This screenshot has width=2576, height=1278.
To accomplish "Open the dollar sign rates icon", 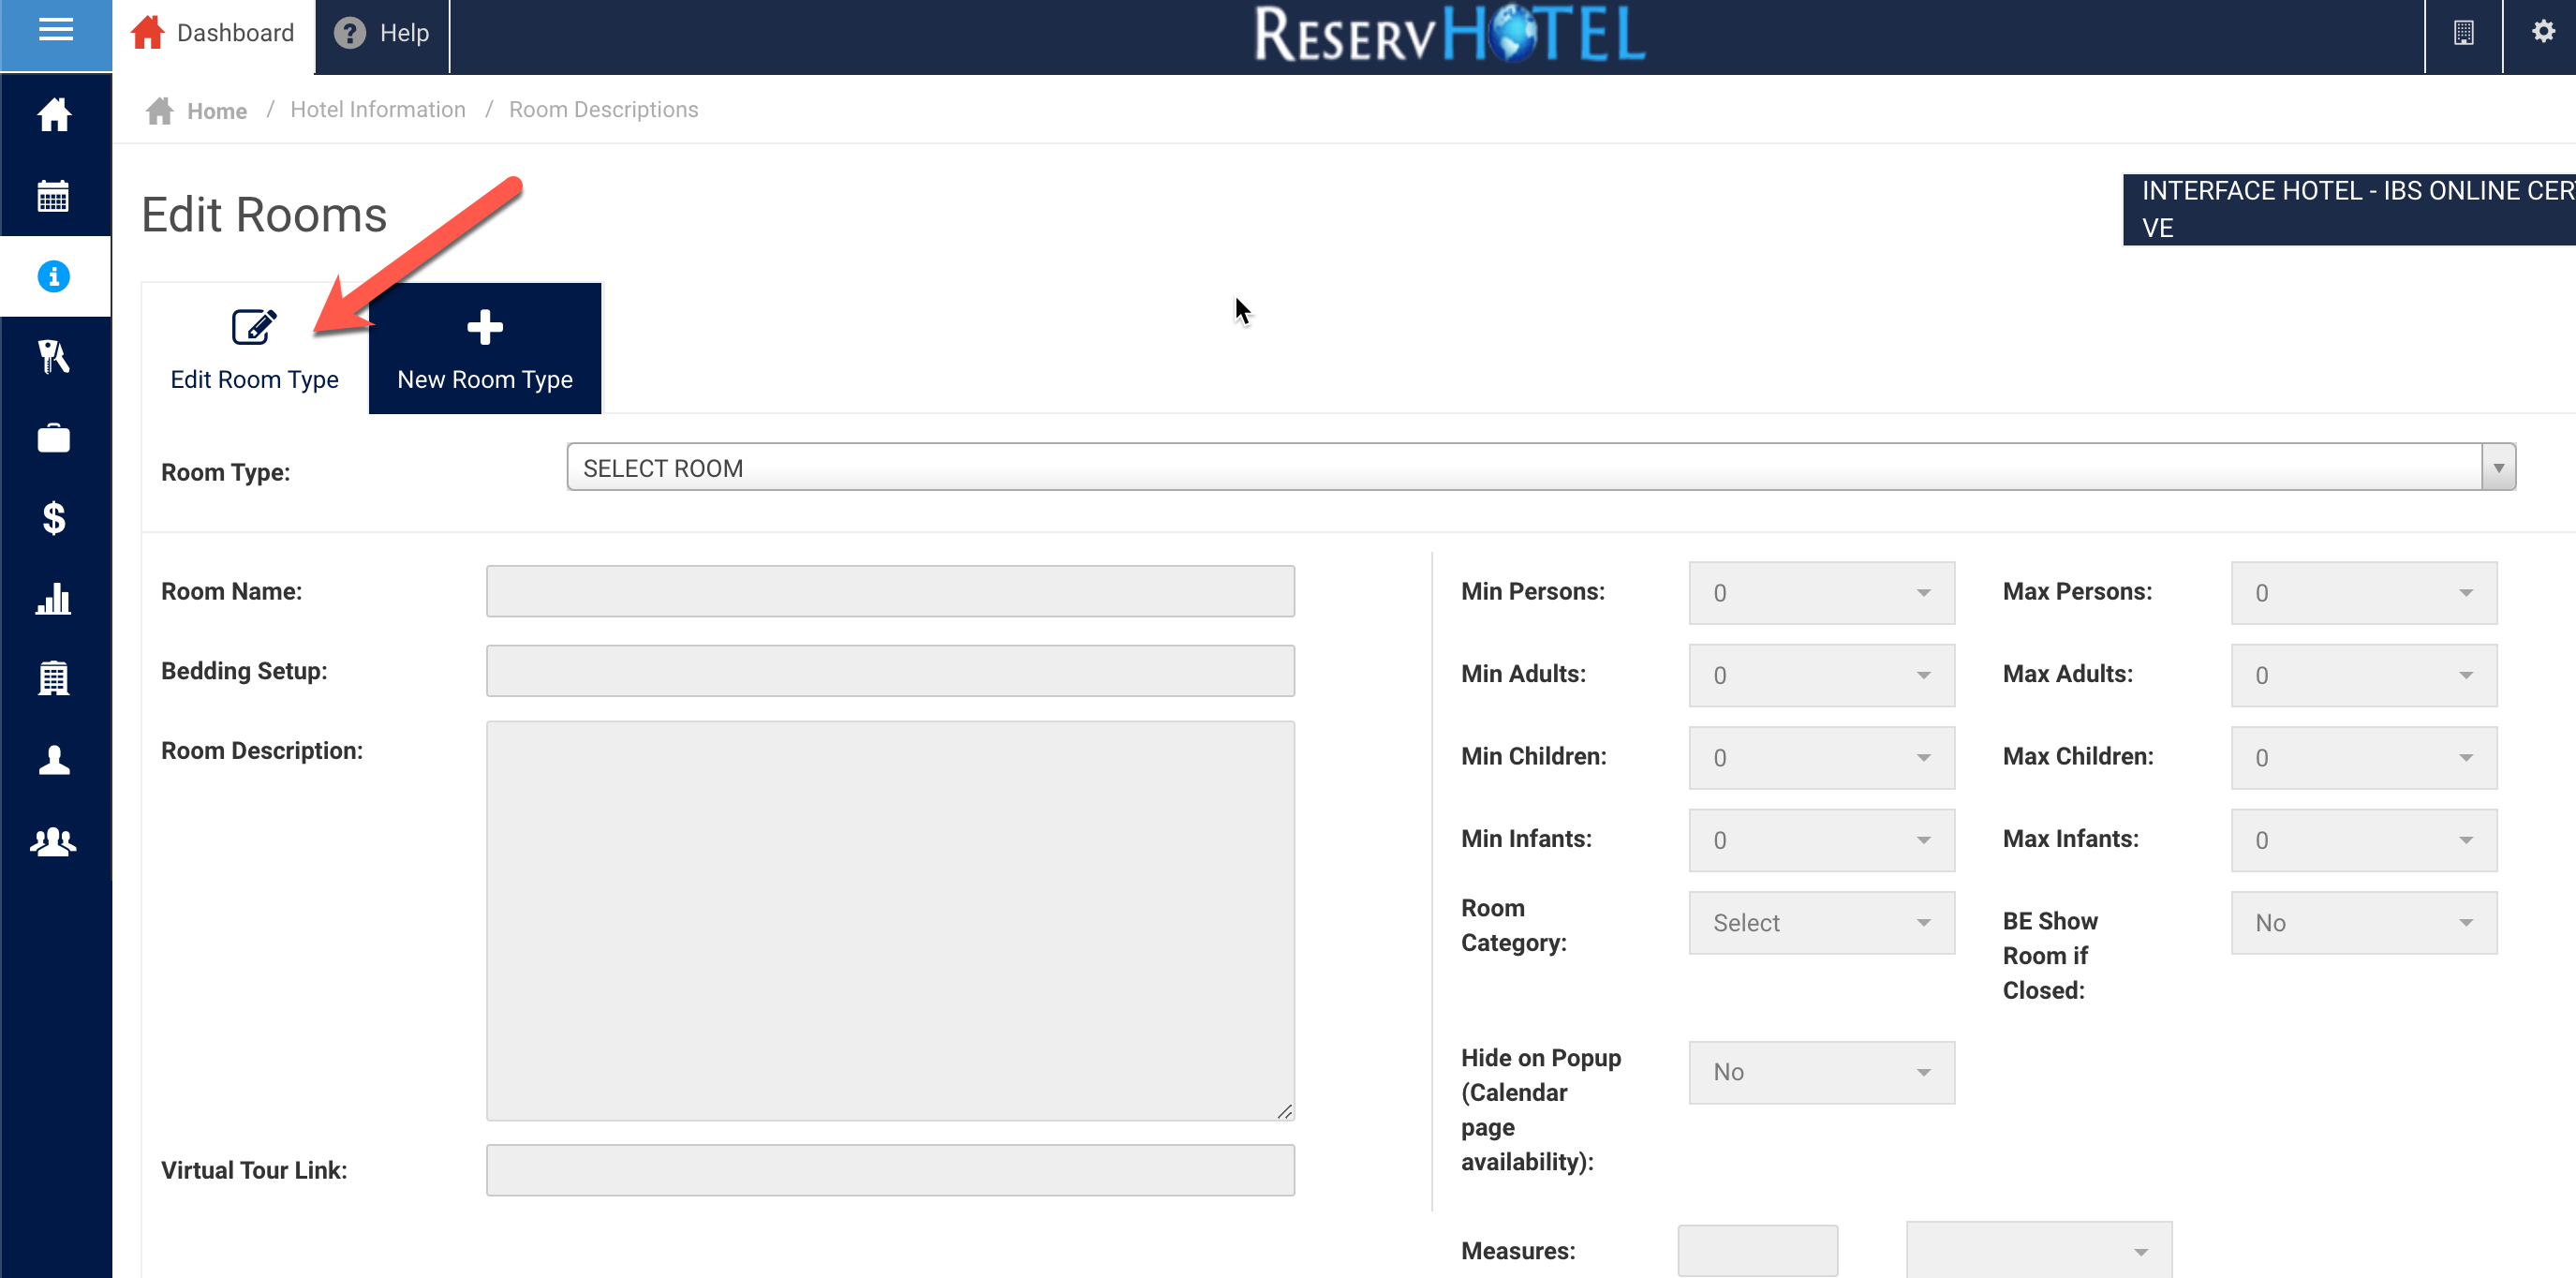I will pos(54,518).
